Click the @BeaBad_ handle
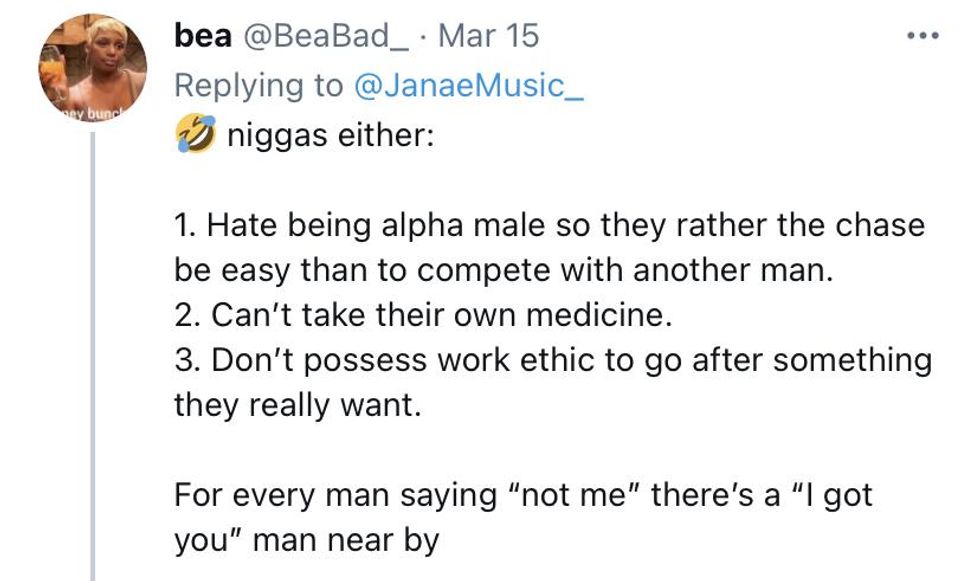Image resolution: width=980 pixels, height=581 pixels. coord(327,36)
